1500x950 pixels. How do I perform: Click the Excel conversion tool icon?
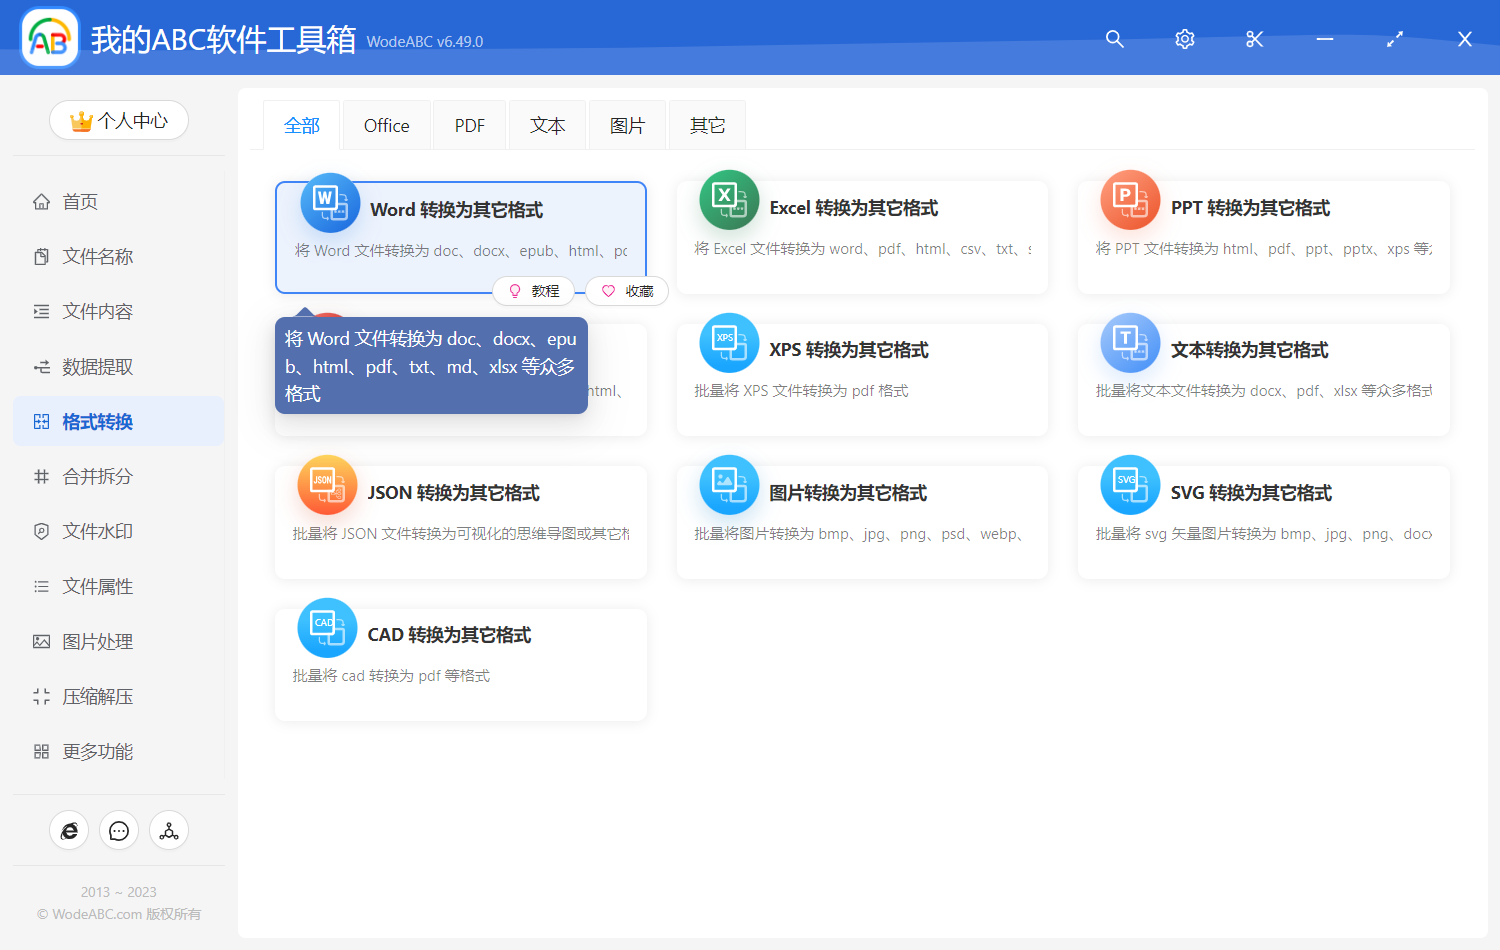click(x=729, y=200)
